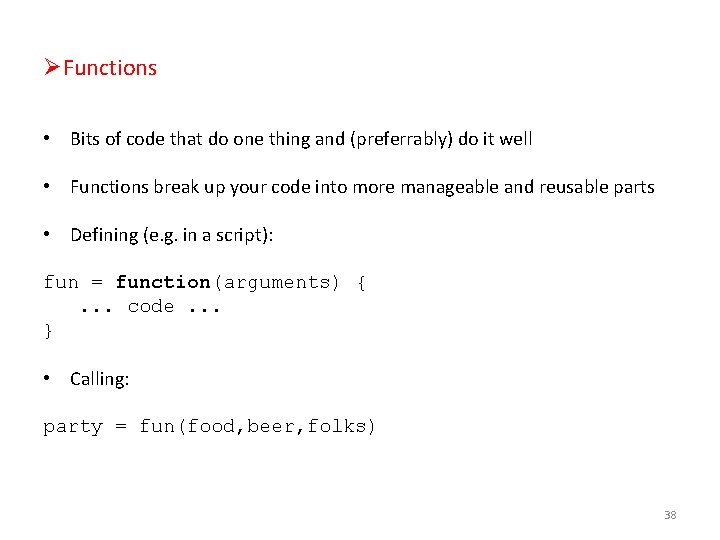
Task: Click the closing curly brace
Action: 48,331
